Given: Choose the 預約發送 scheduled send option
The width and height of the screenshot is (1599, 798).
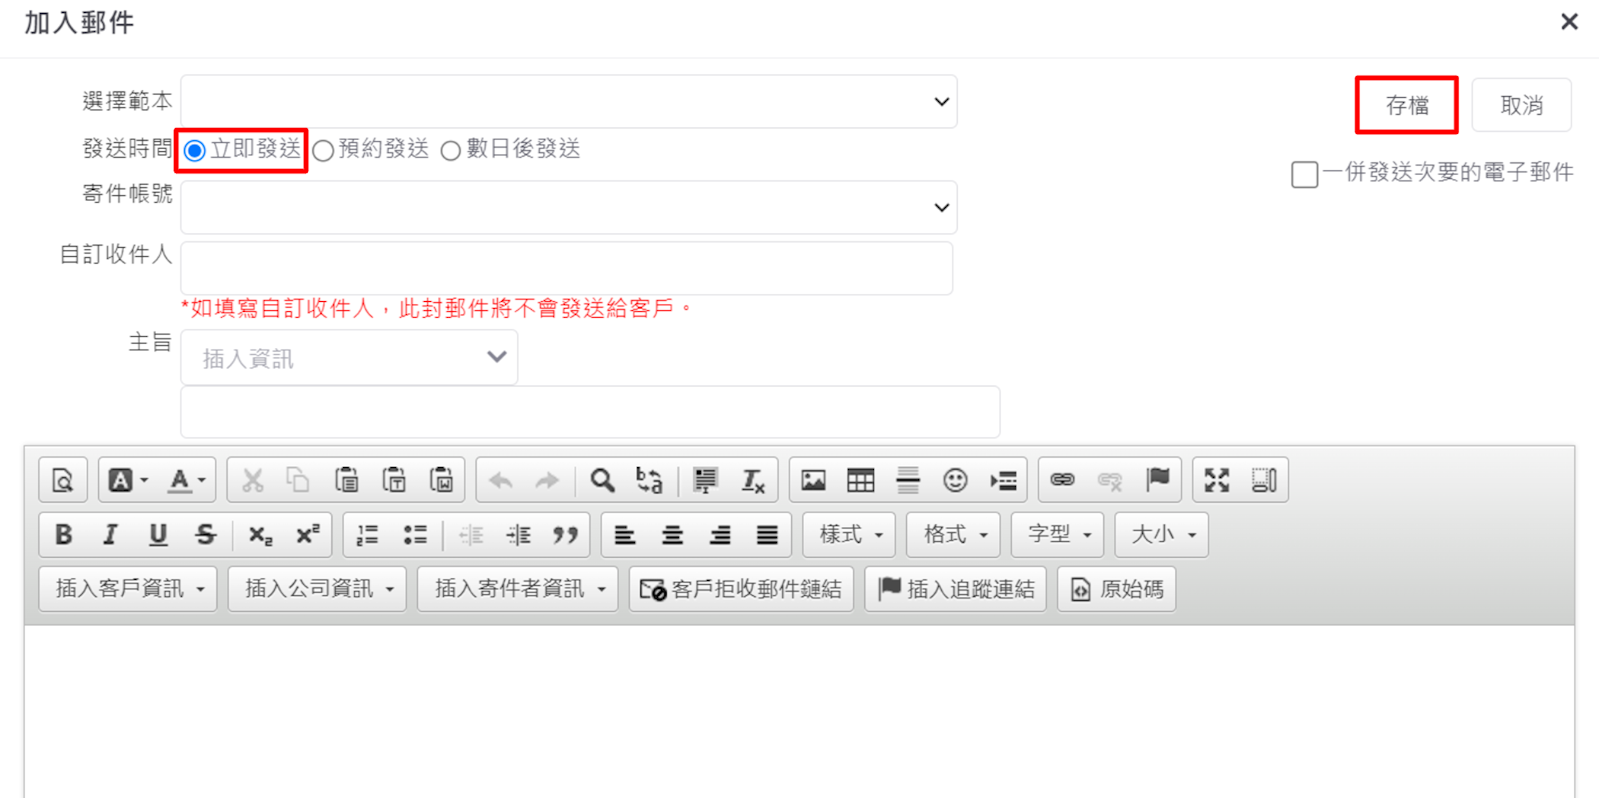Looking at the screenshot, I should point(323,151).
